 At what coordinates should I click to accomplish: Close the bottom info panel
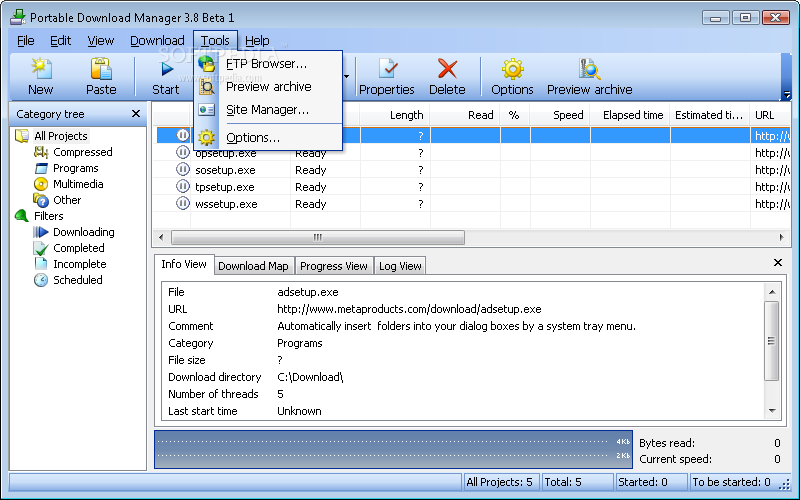tap(778, 262)
